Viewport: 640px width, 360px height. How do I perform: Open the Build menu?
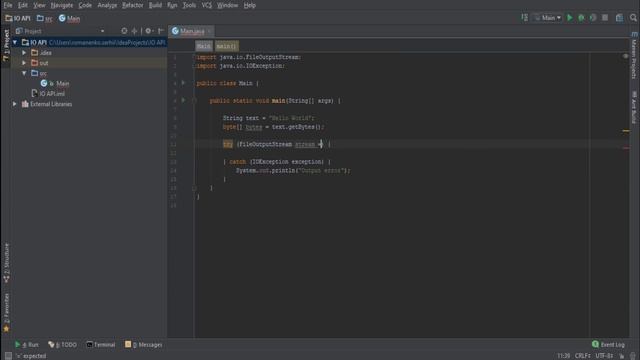point(155,5)
